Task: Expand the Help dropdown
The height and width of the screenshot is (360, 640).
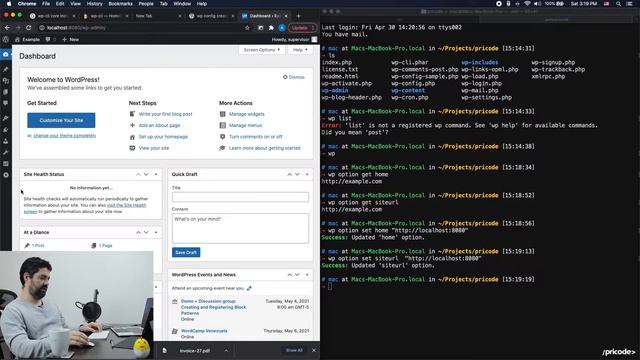Action: 300,50
